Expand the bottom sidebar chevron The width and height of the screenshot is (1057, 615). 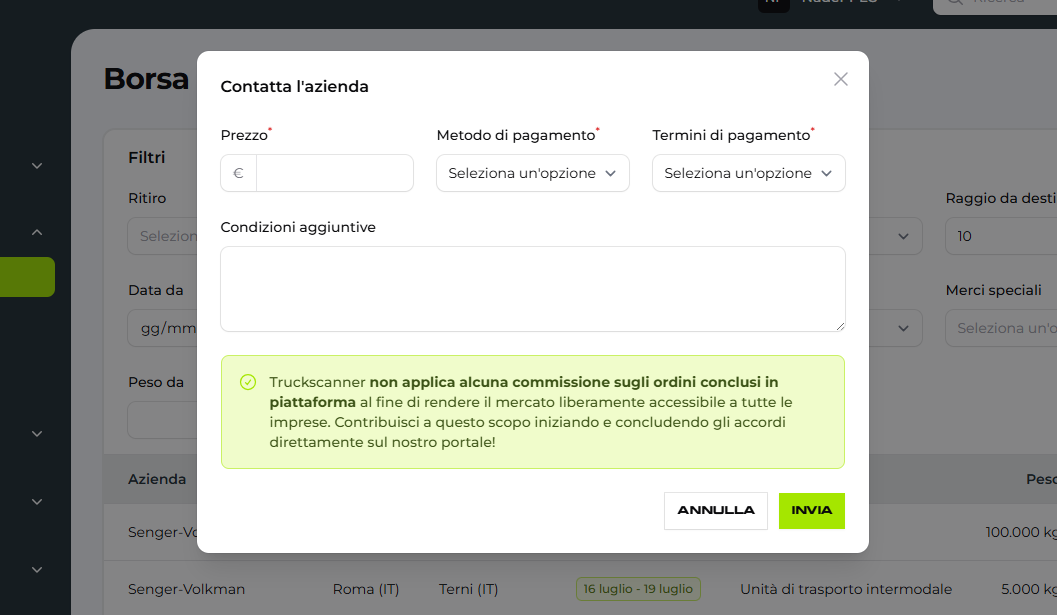click(37, 570)
